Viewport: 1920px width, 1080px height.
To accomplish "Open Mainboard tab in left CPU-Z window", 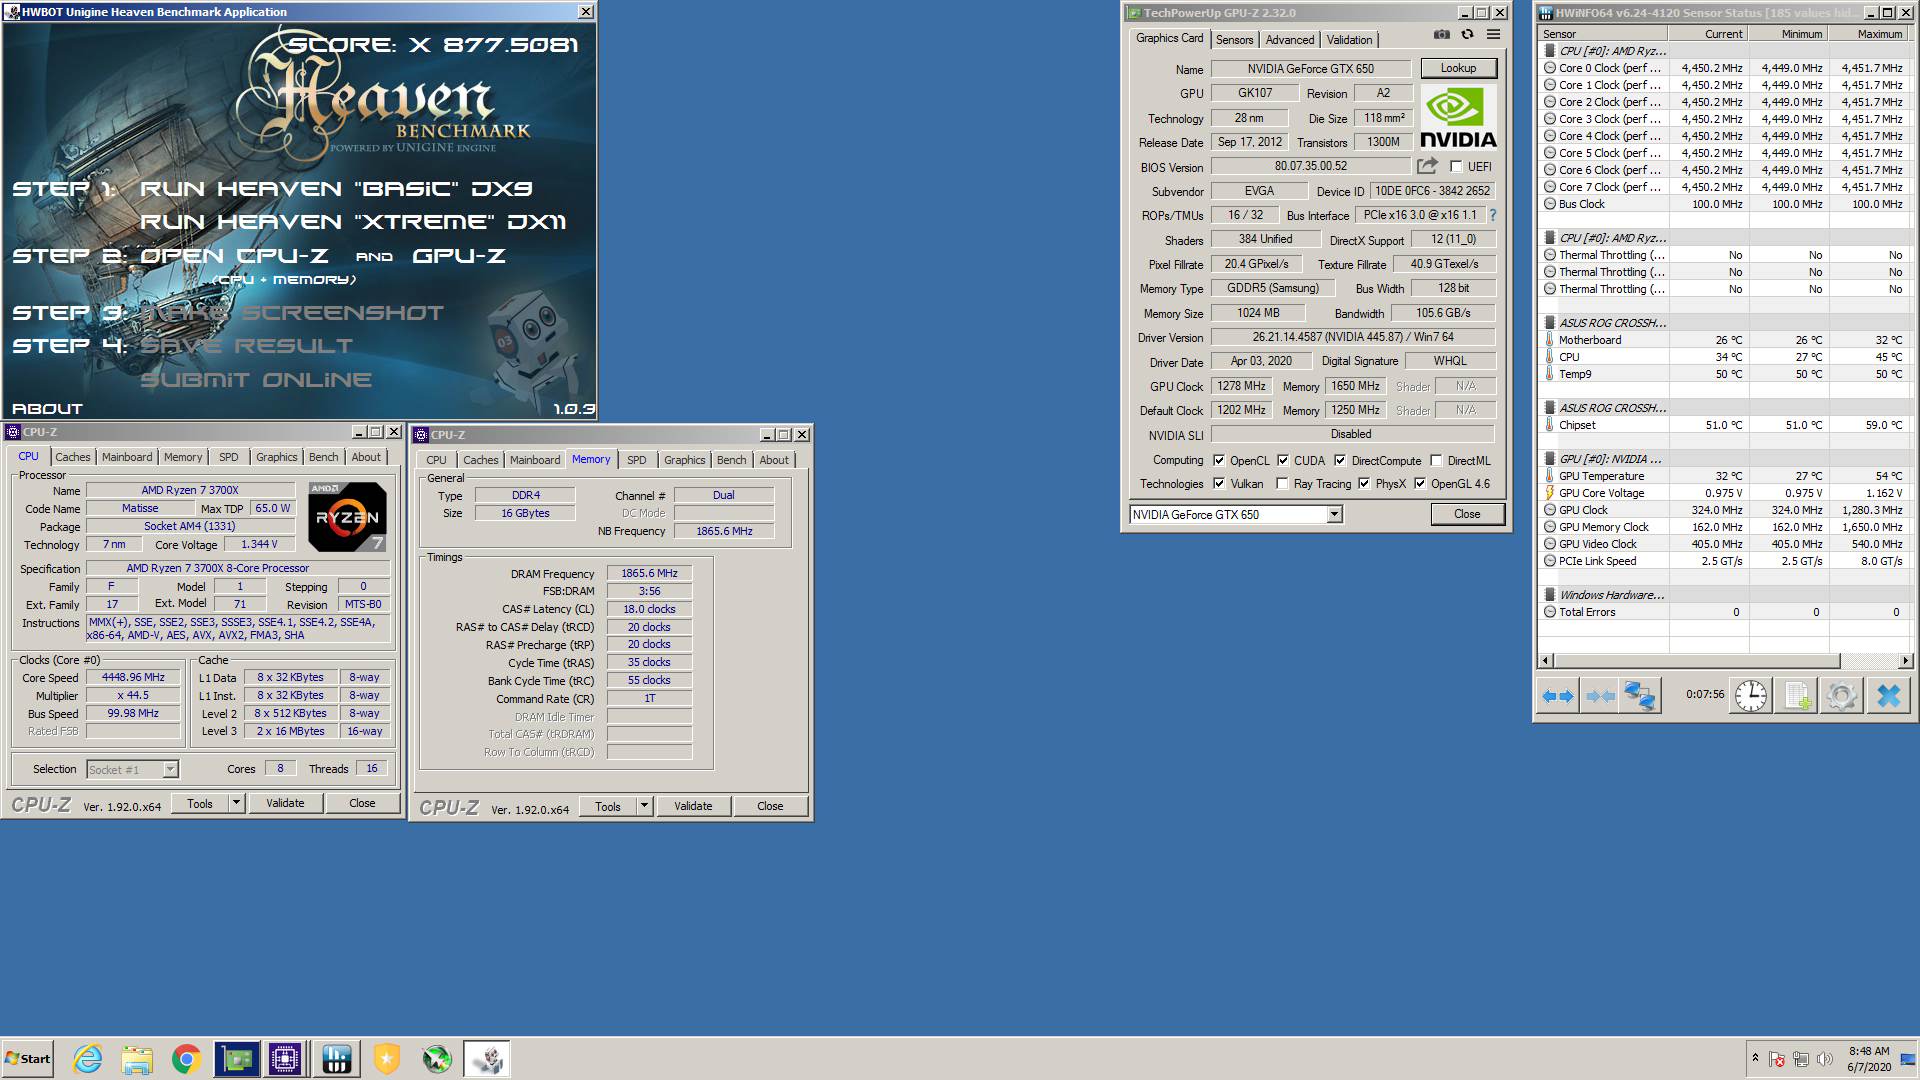I will point(127,457).
